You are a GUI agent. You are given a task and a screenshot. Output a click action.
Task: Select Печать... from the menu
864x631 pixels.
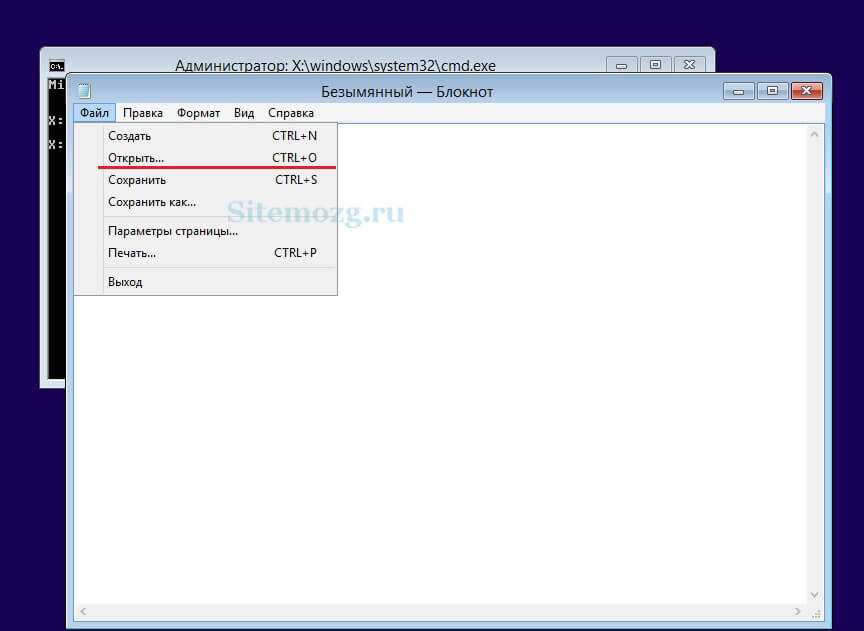132,253
